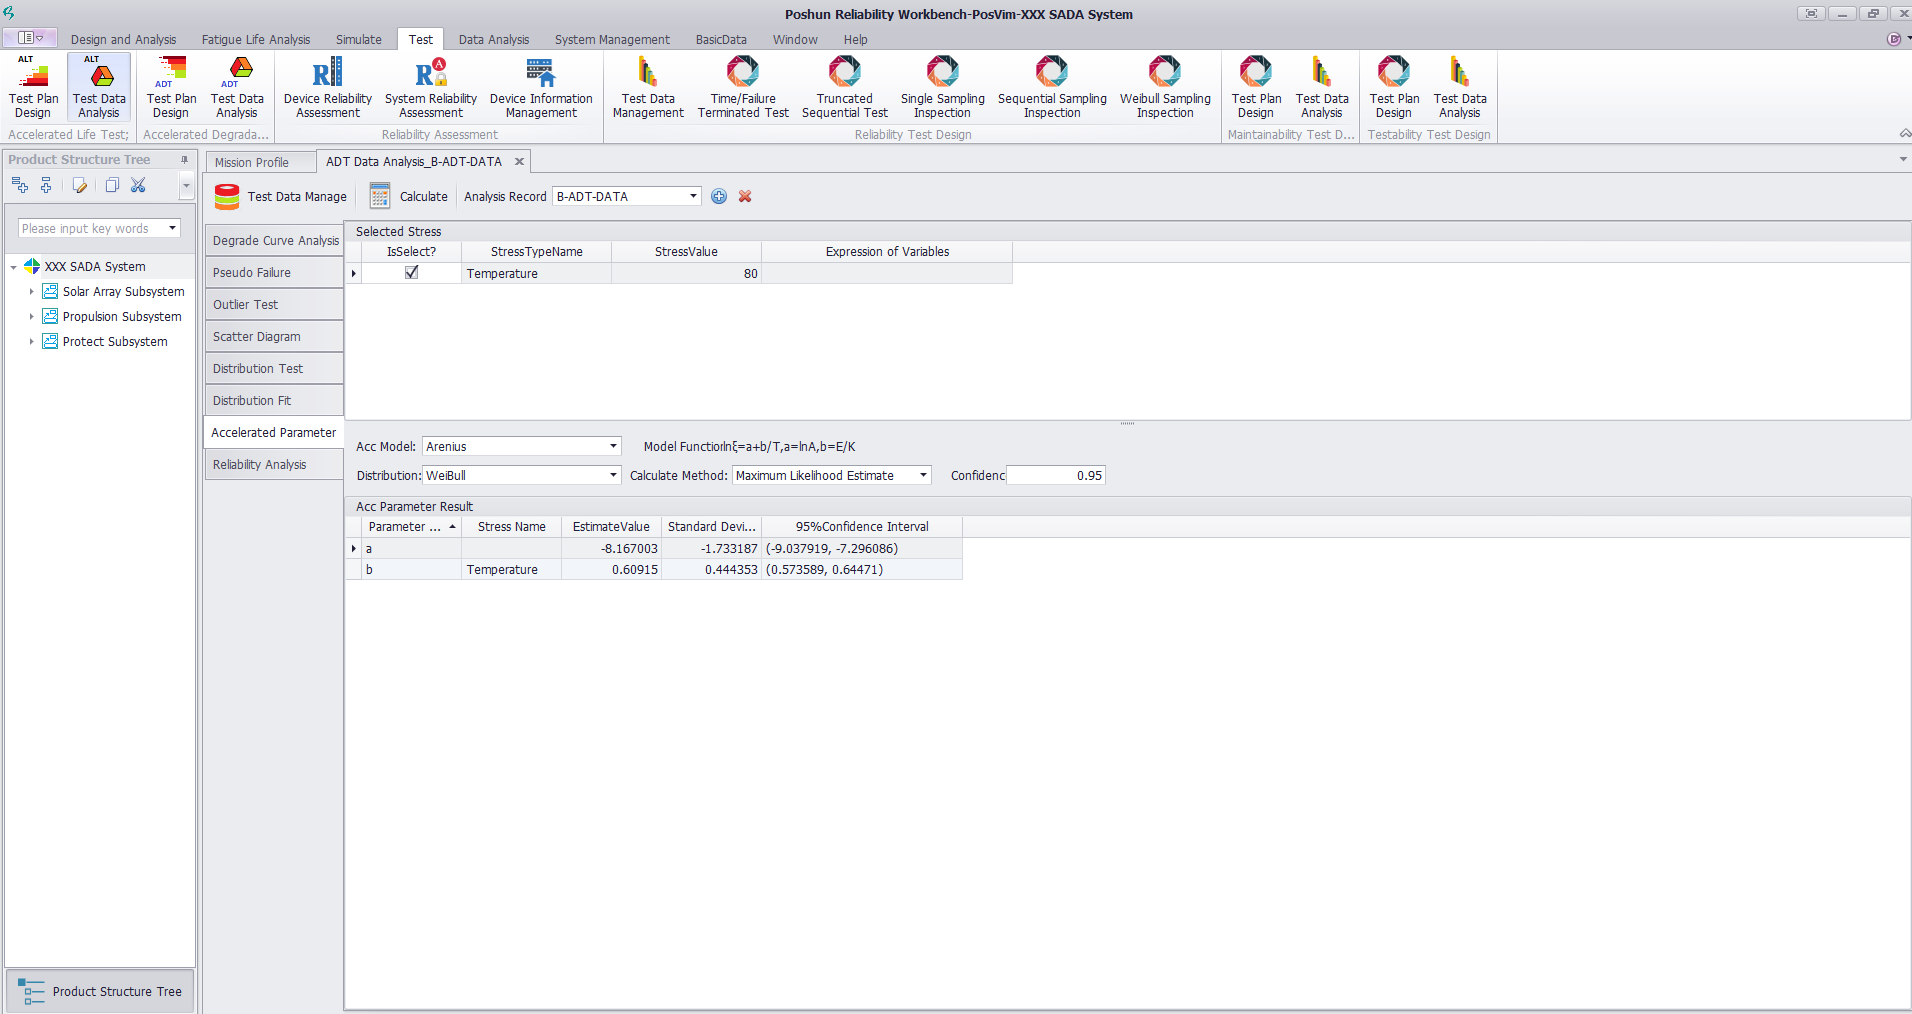The height and width of the screenshot is (1014, 1912).
Task: Delete analysis record with red X icon
Action: click(745, 196)
